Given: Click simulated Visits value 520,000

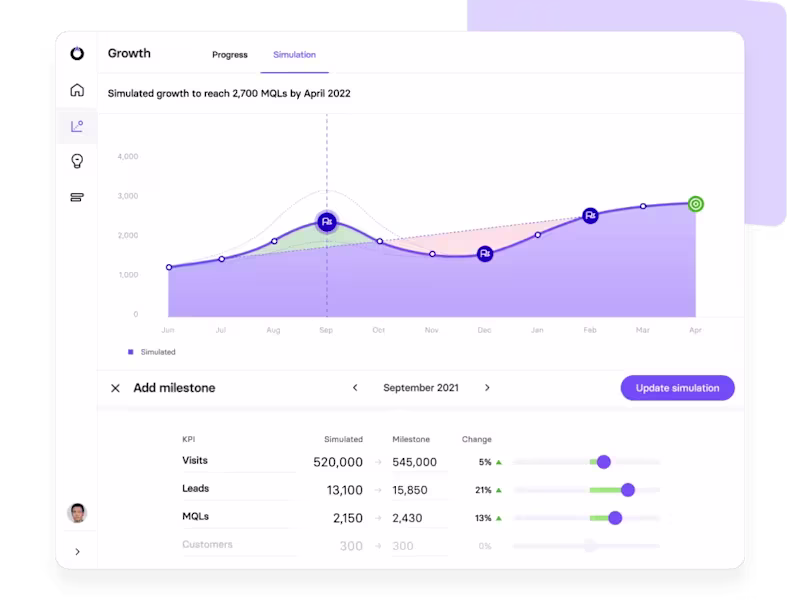Looking at the screenshot, I should tap(338, 462).
